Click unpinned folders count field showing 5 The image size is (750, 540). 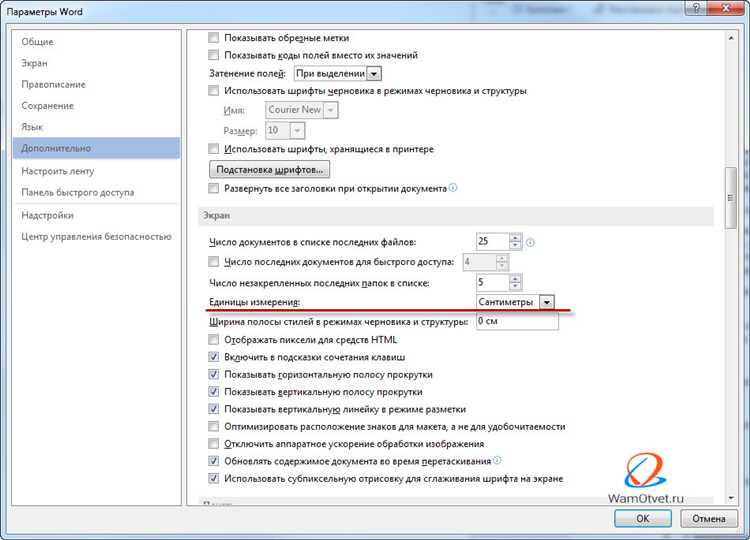[493, 282]
